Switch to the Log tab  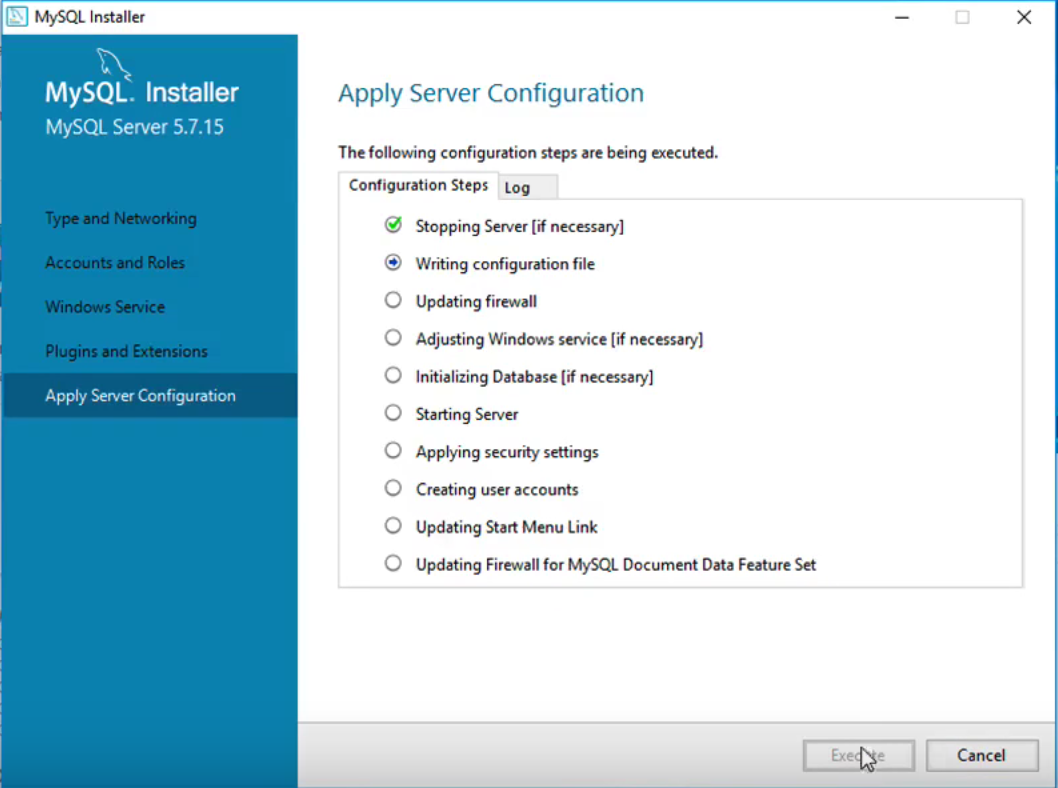click(x=528, y=188)
